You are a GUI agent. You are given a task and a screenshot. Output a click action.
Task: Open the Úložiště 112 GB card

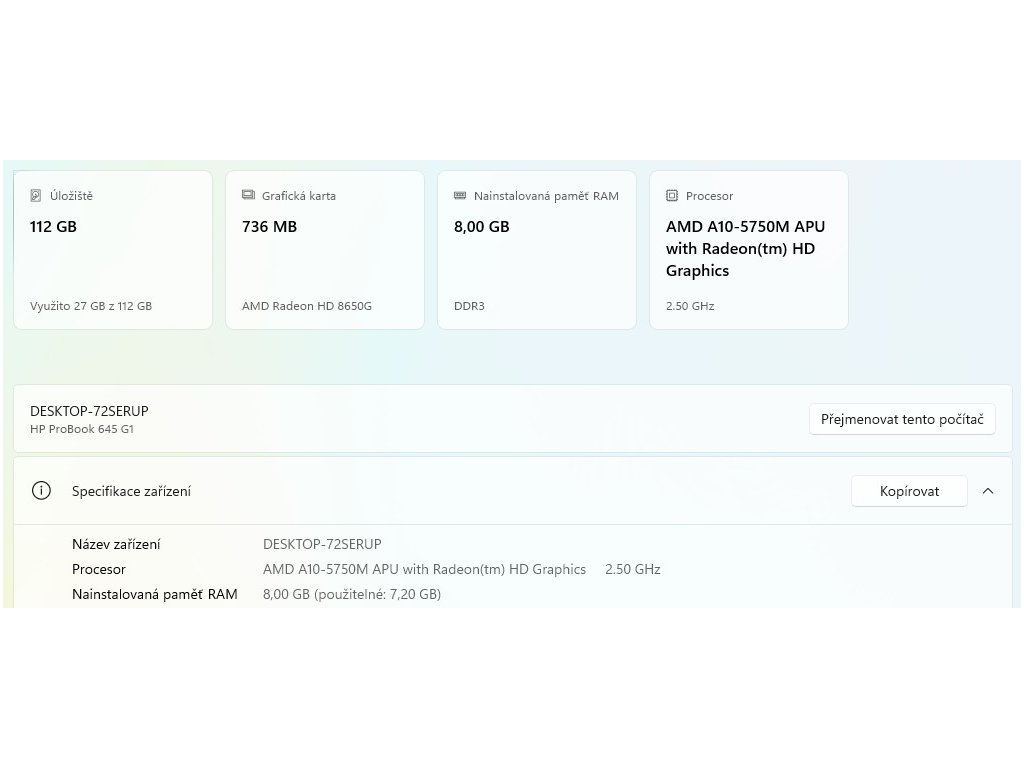tap(113, 250)
